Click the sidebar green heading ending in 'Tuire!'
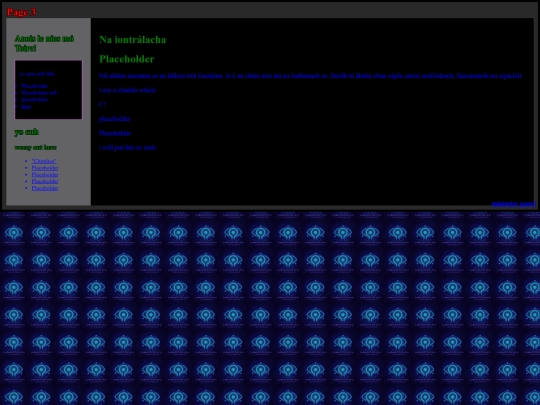This screenshot has width=540, height=405. 44,43
